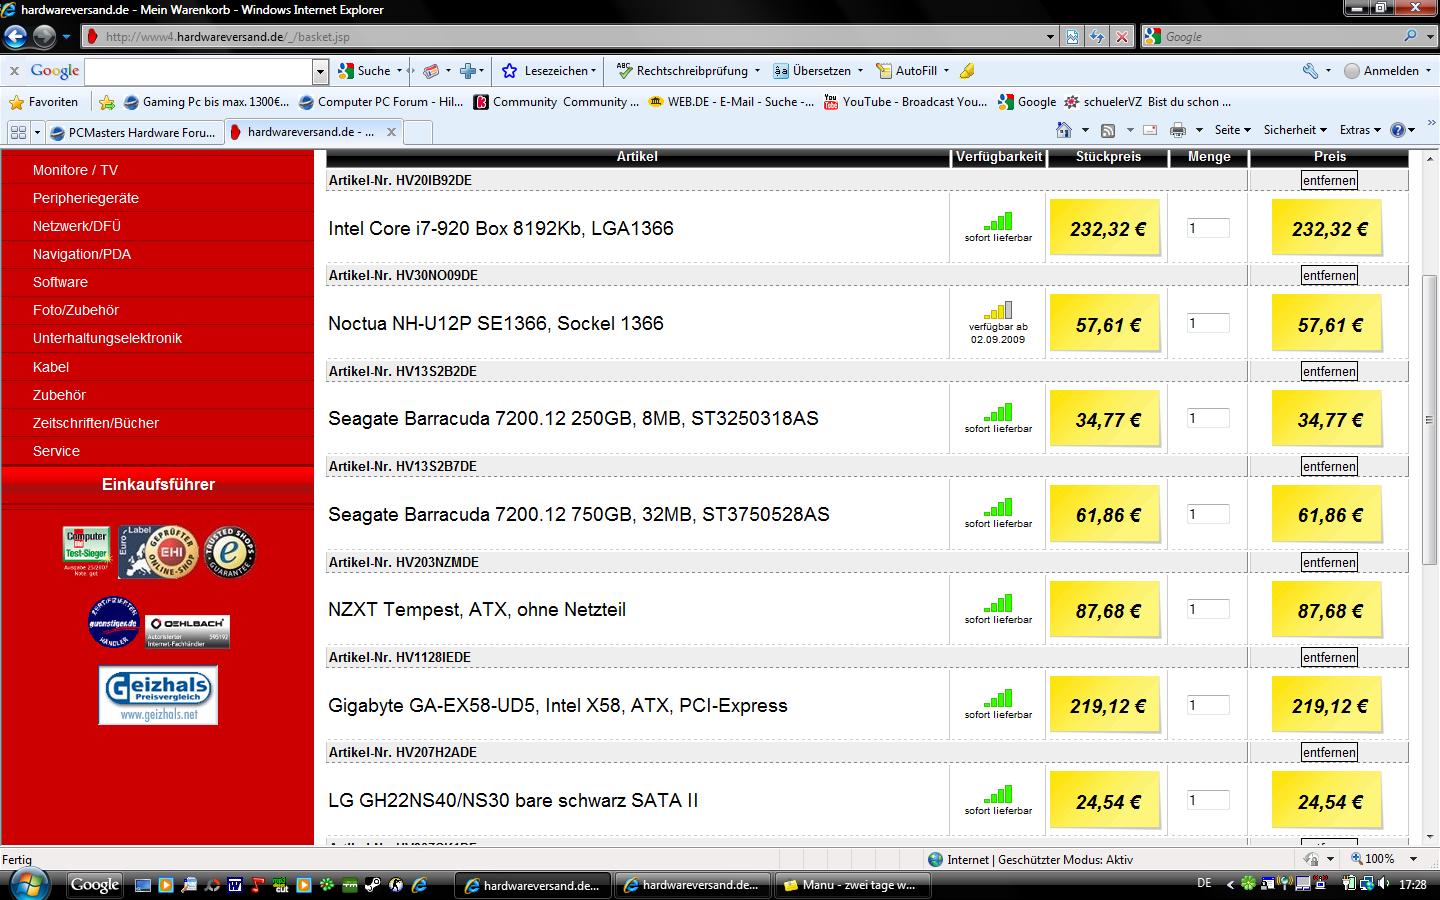Viewport: 1440px width, 900px height.
Task: Open the Monitore / TV category
Action: click(75, 170)
